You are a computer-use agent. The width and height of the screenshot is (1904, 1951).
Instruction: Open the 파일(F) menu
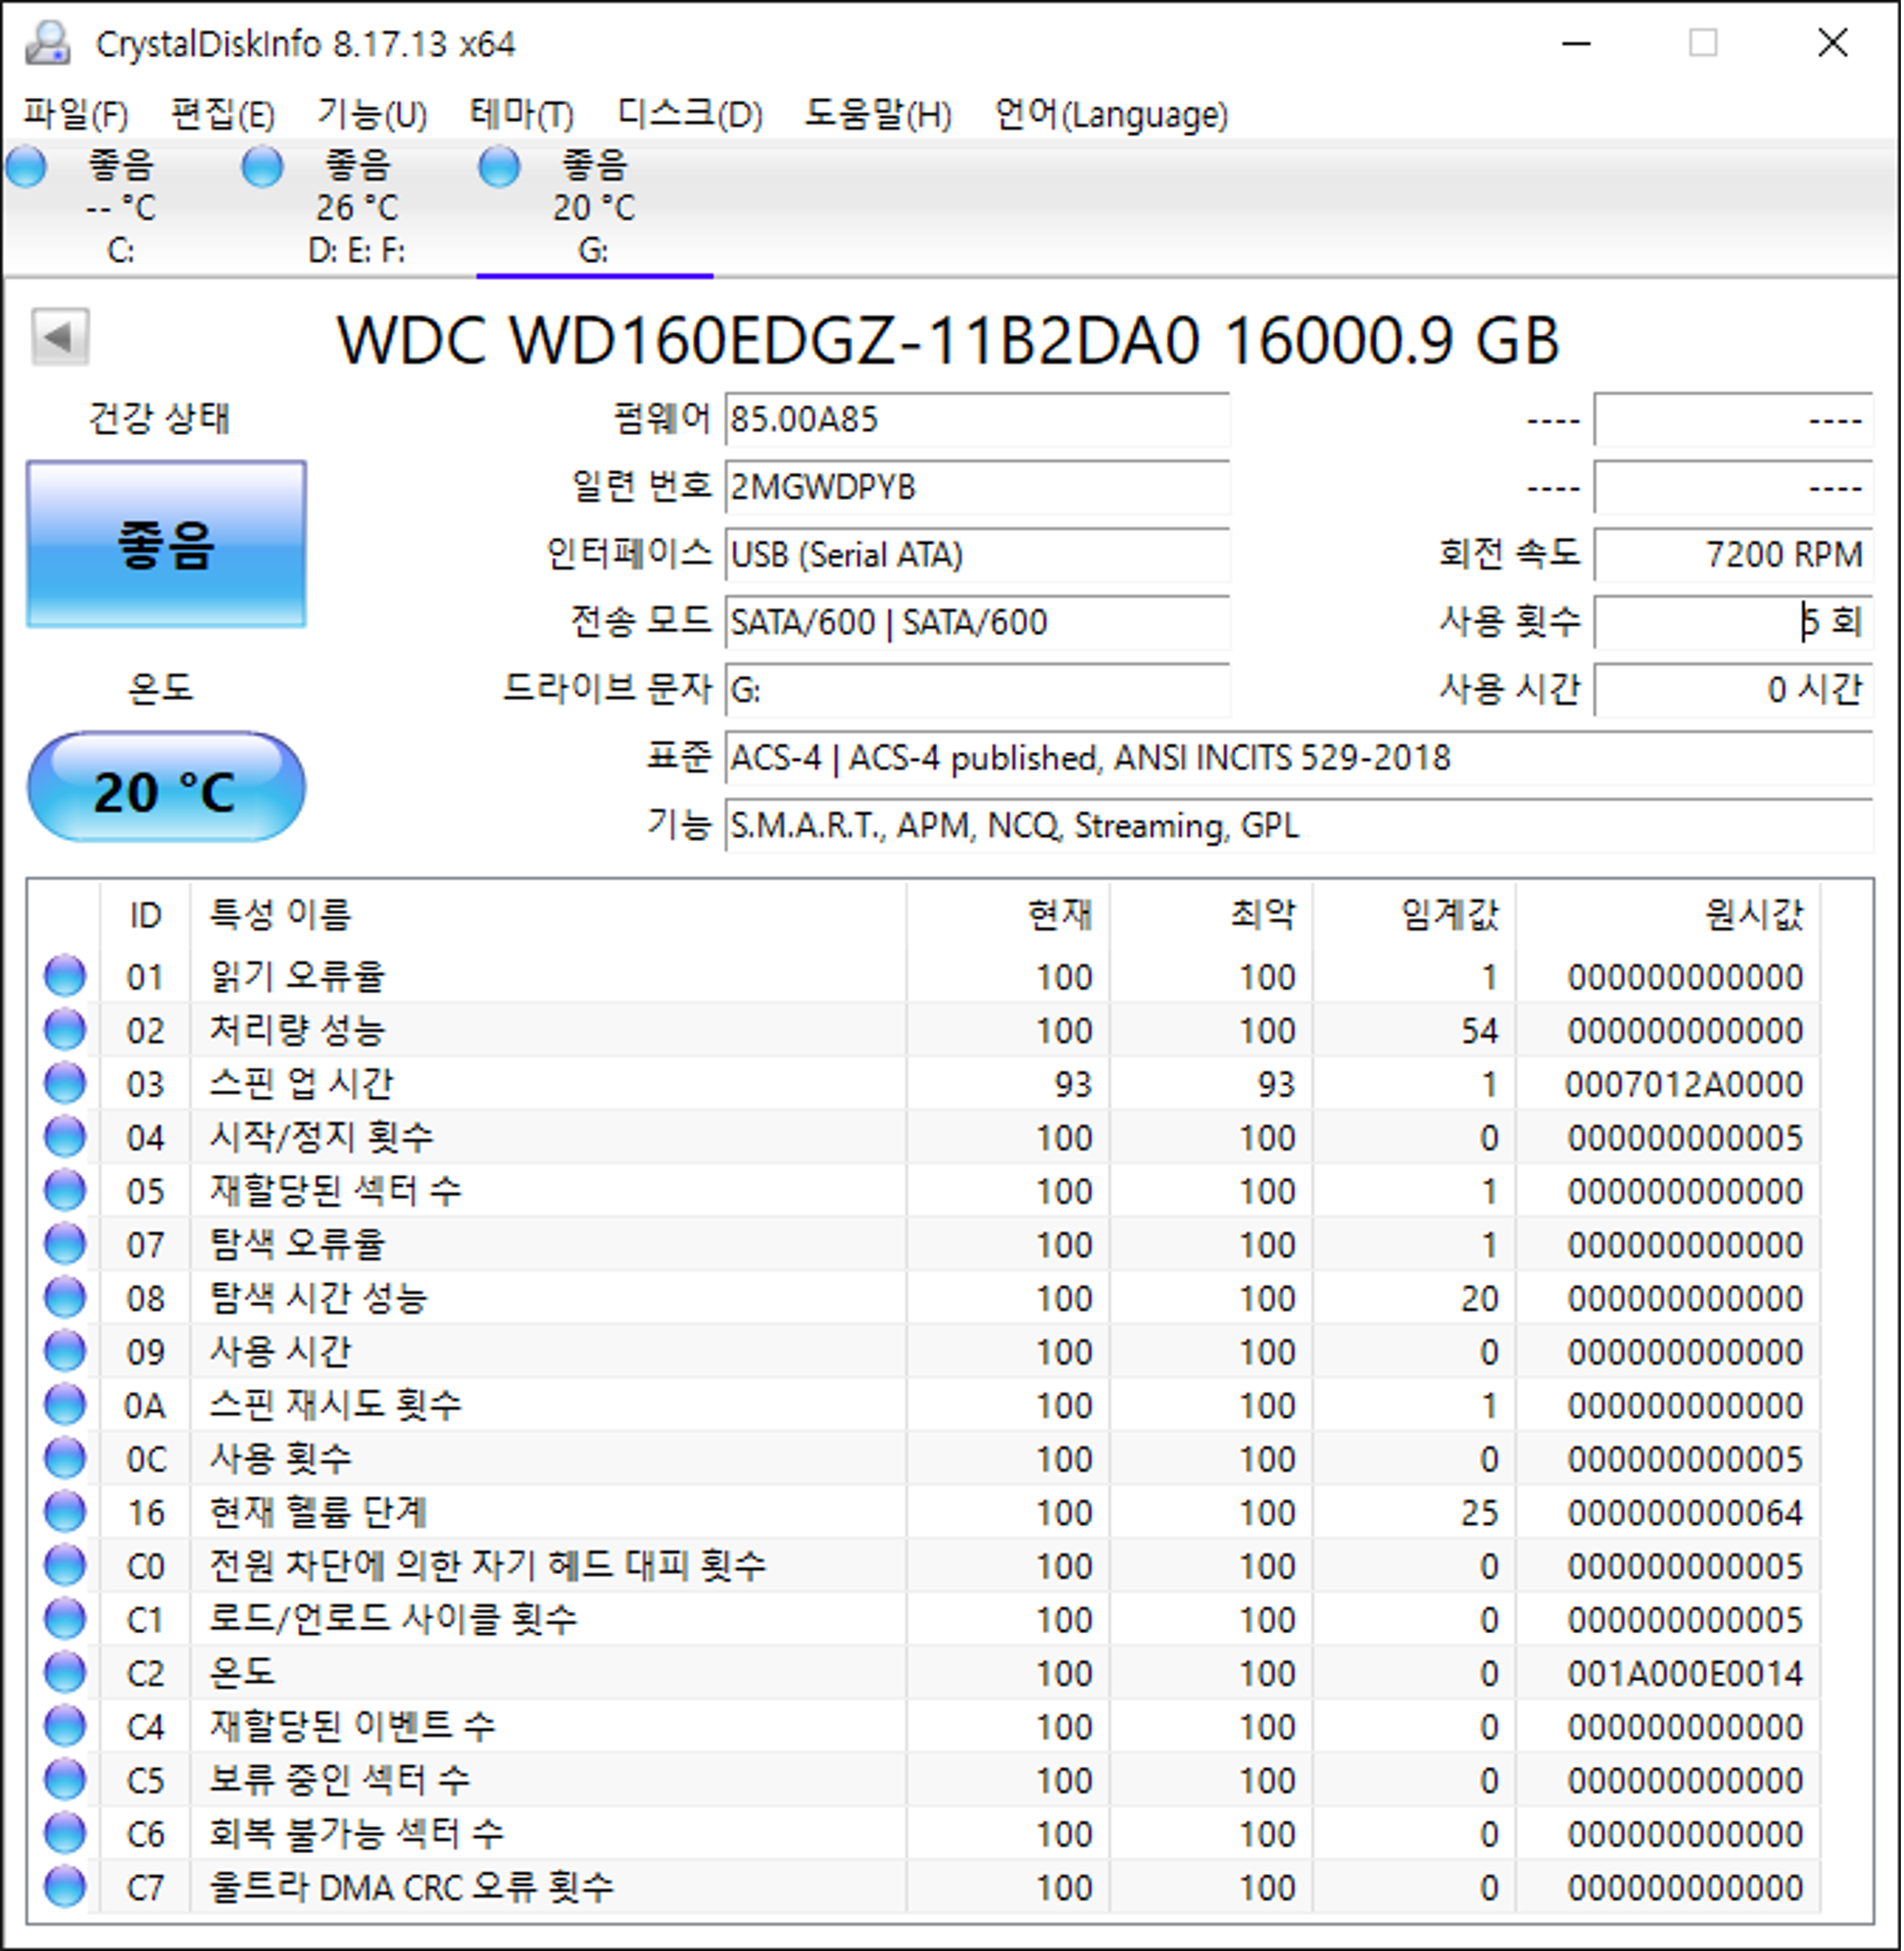76,114
